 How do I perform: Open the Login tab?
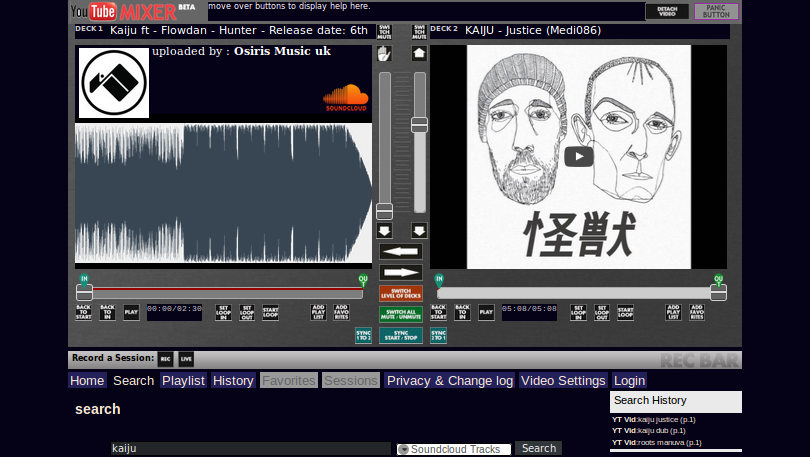point(629,381)
